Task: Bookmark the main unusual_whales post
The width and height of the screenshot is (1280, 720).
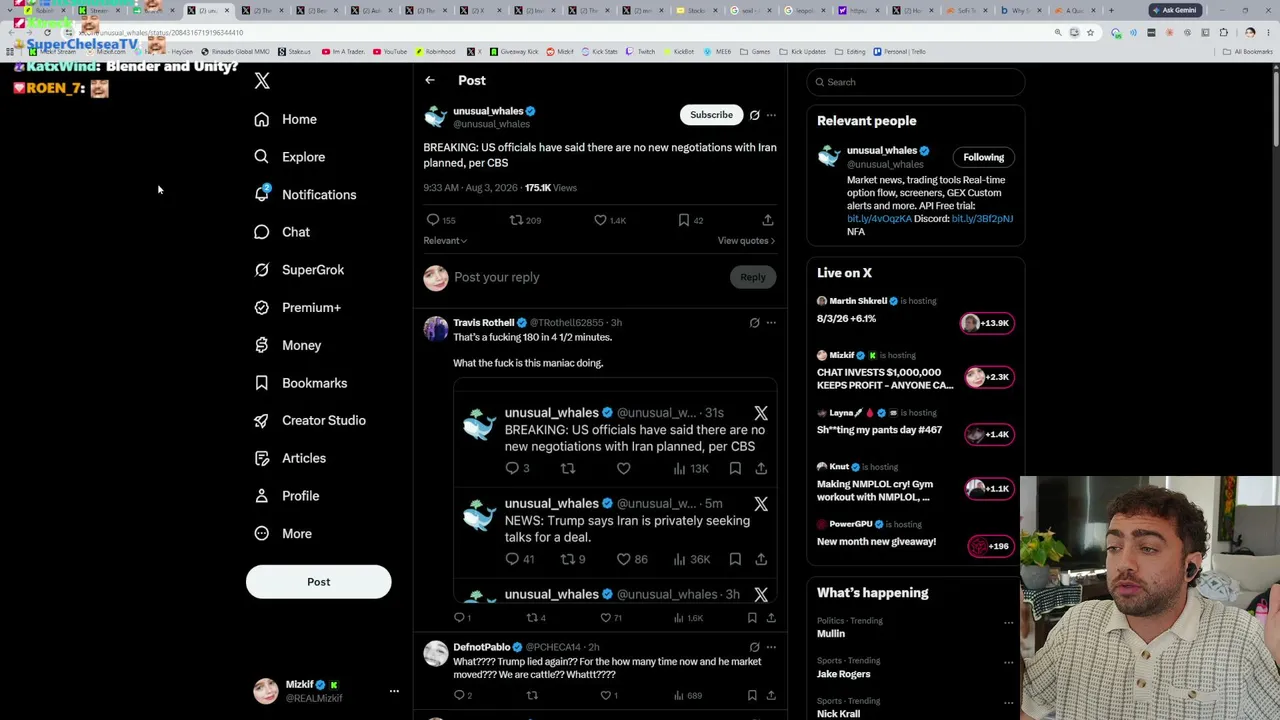Action: [x=684, y=220]
